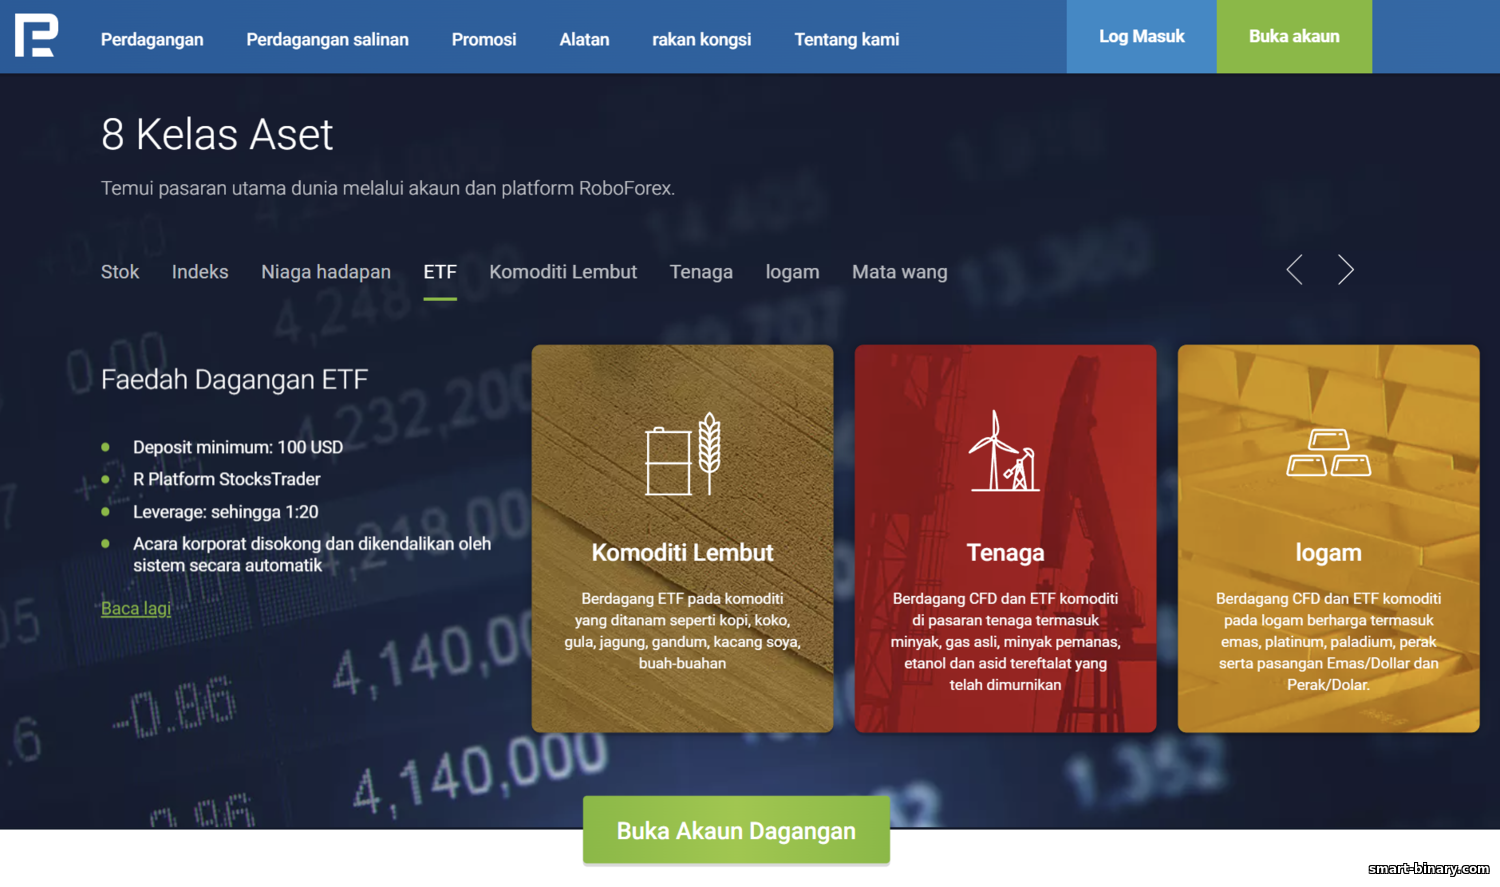Image resolution: width=1500 pixels, height=887 pixels.
Task: Open the Tentang kami menu
Action: click(846, 39)
